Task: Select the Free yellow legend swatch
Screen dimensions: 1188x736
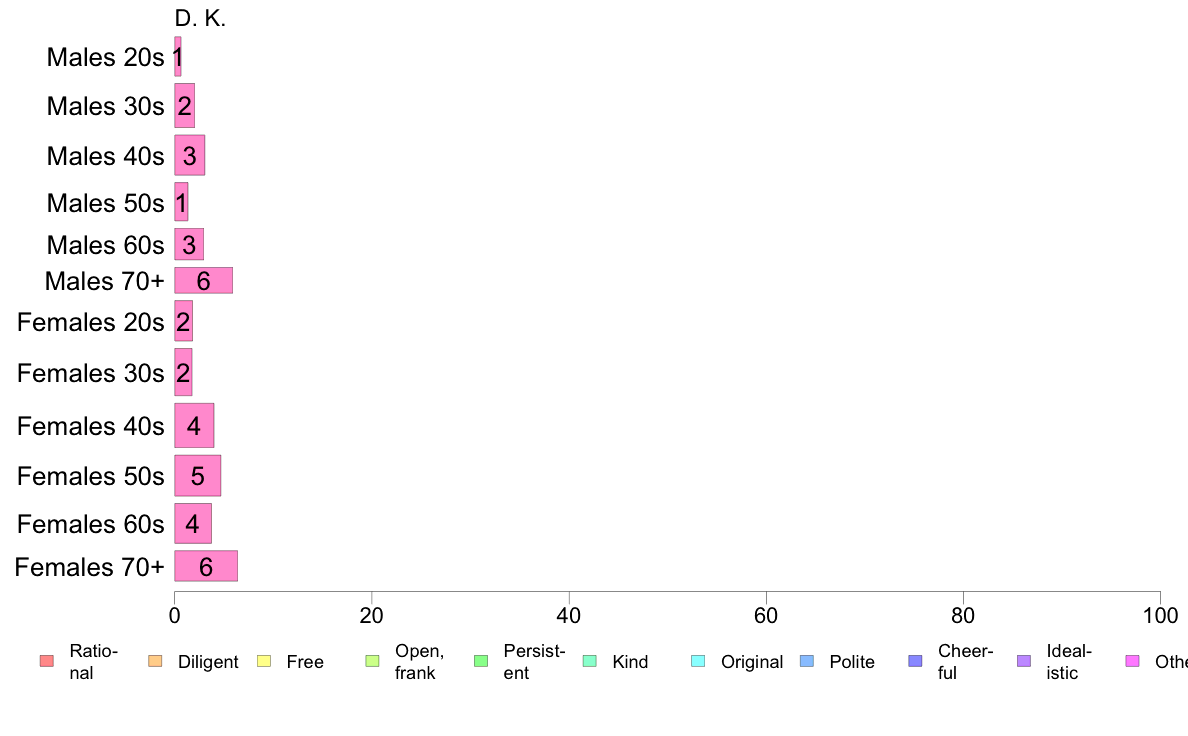Action: tap(264, 661)
